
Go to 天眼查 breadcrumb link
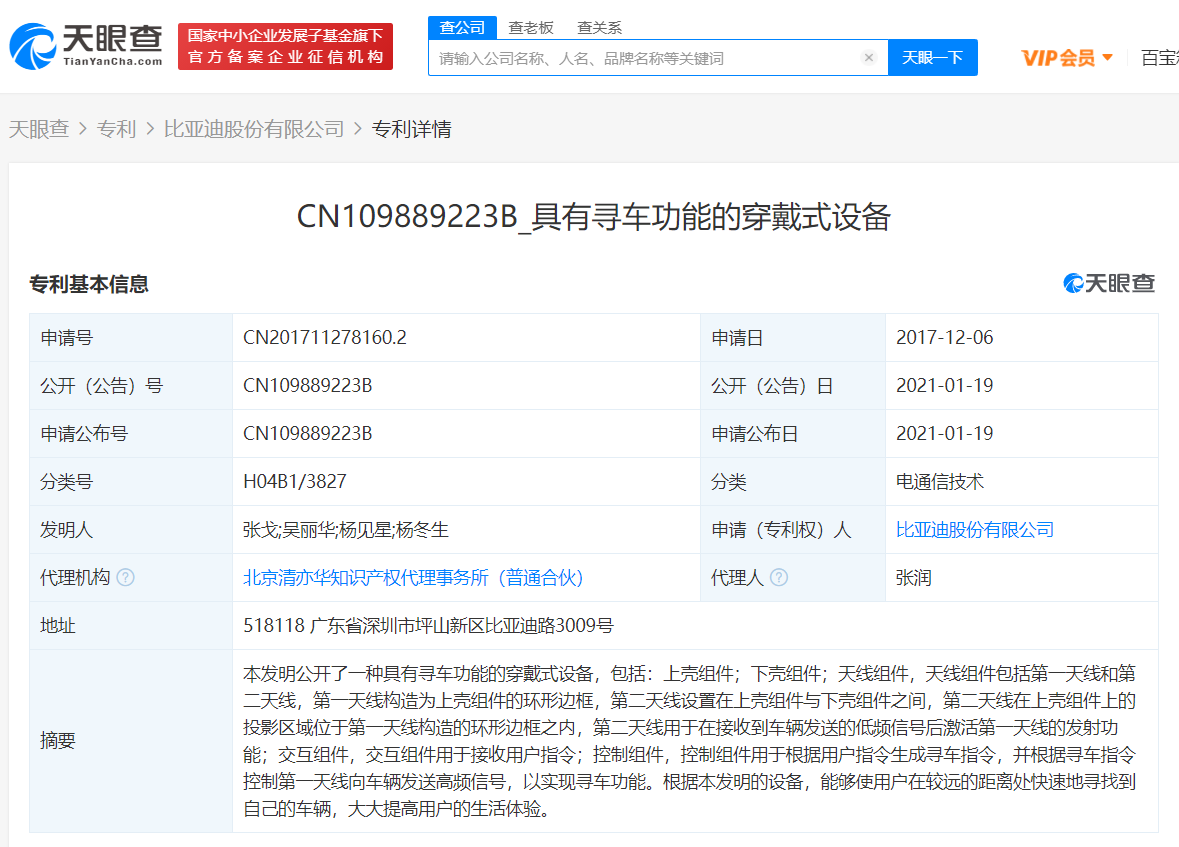click(38, 129)
